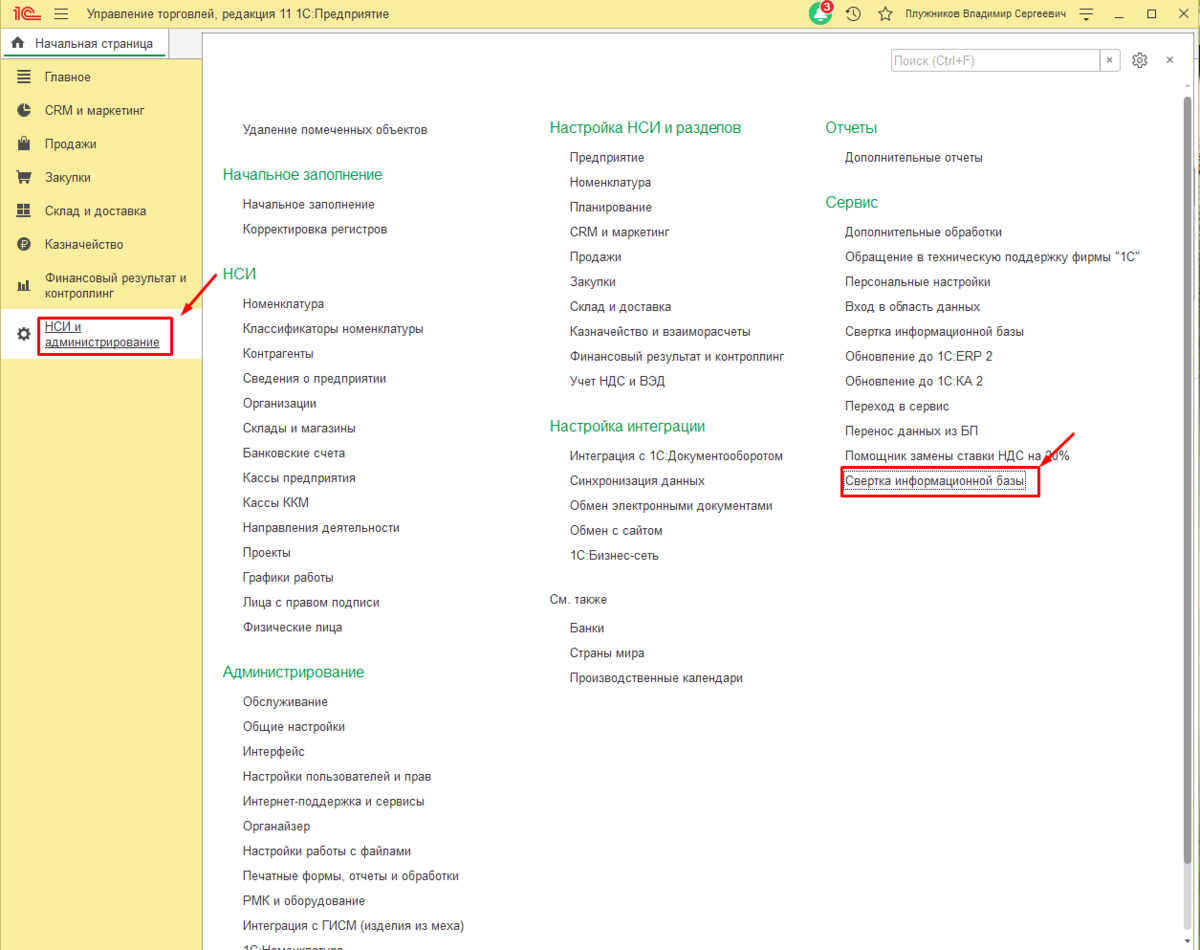Open 1С:Бизнес-сеть

[614, 555]
